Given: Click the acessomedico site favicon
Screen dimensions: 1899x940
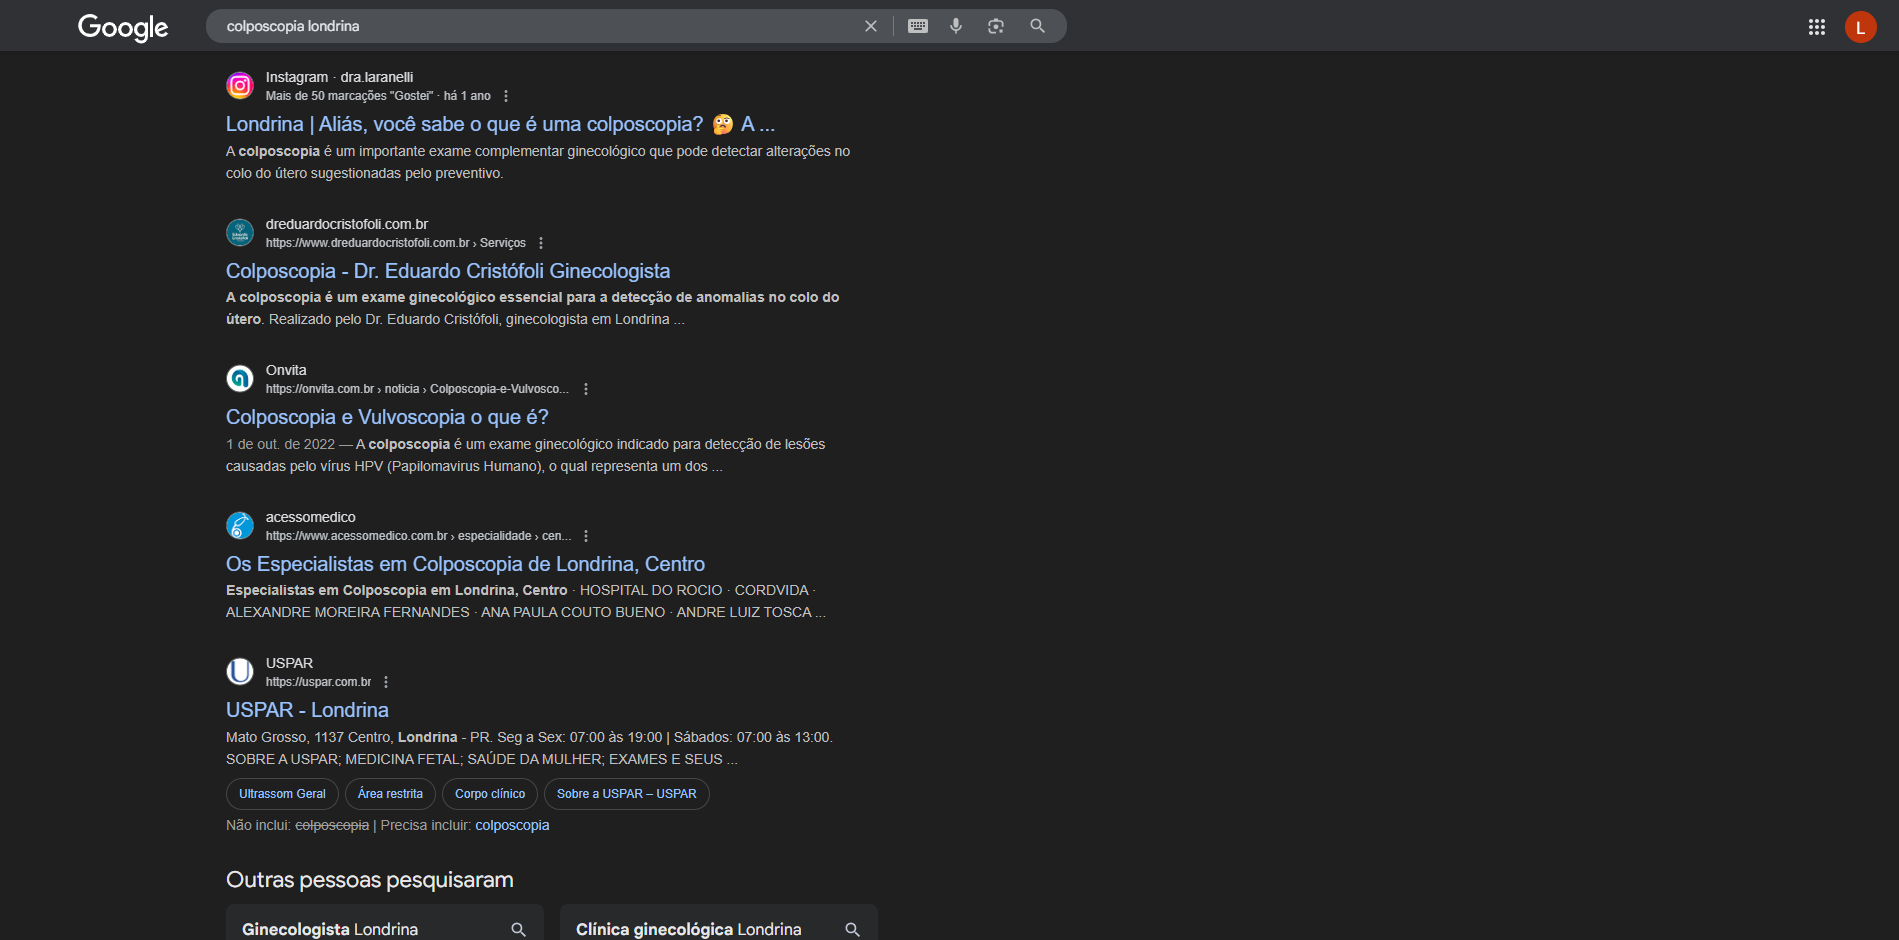Looking at the screenshot, I should (x=240, y=526).
